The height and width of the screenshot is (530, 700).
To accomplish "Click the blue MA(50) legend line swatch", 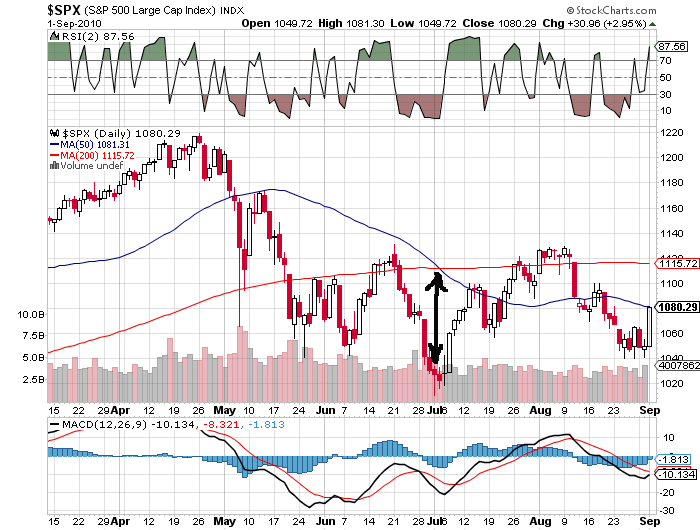I will (x=54, y=145).
